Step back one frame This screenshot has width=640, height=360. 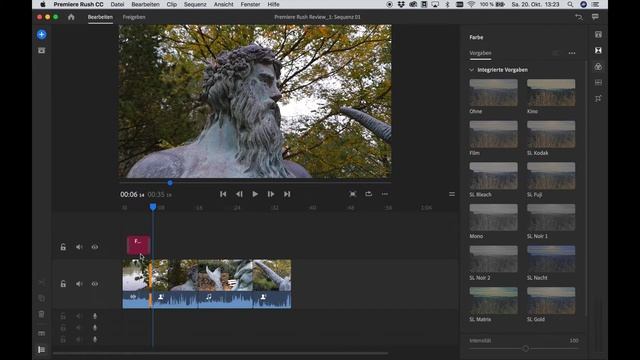[x=239, y=194]
